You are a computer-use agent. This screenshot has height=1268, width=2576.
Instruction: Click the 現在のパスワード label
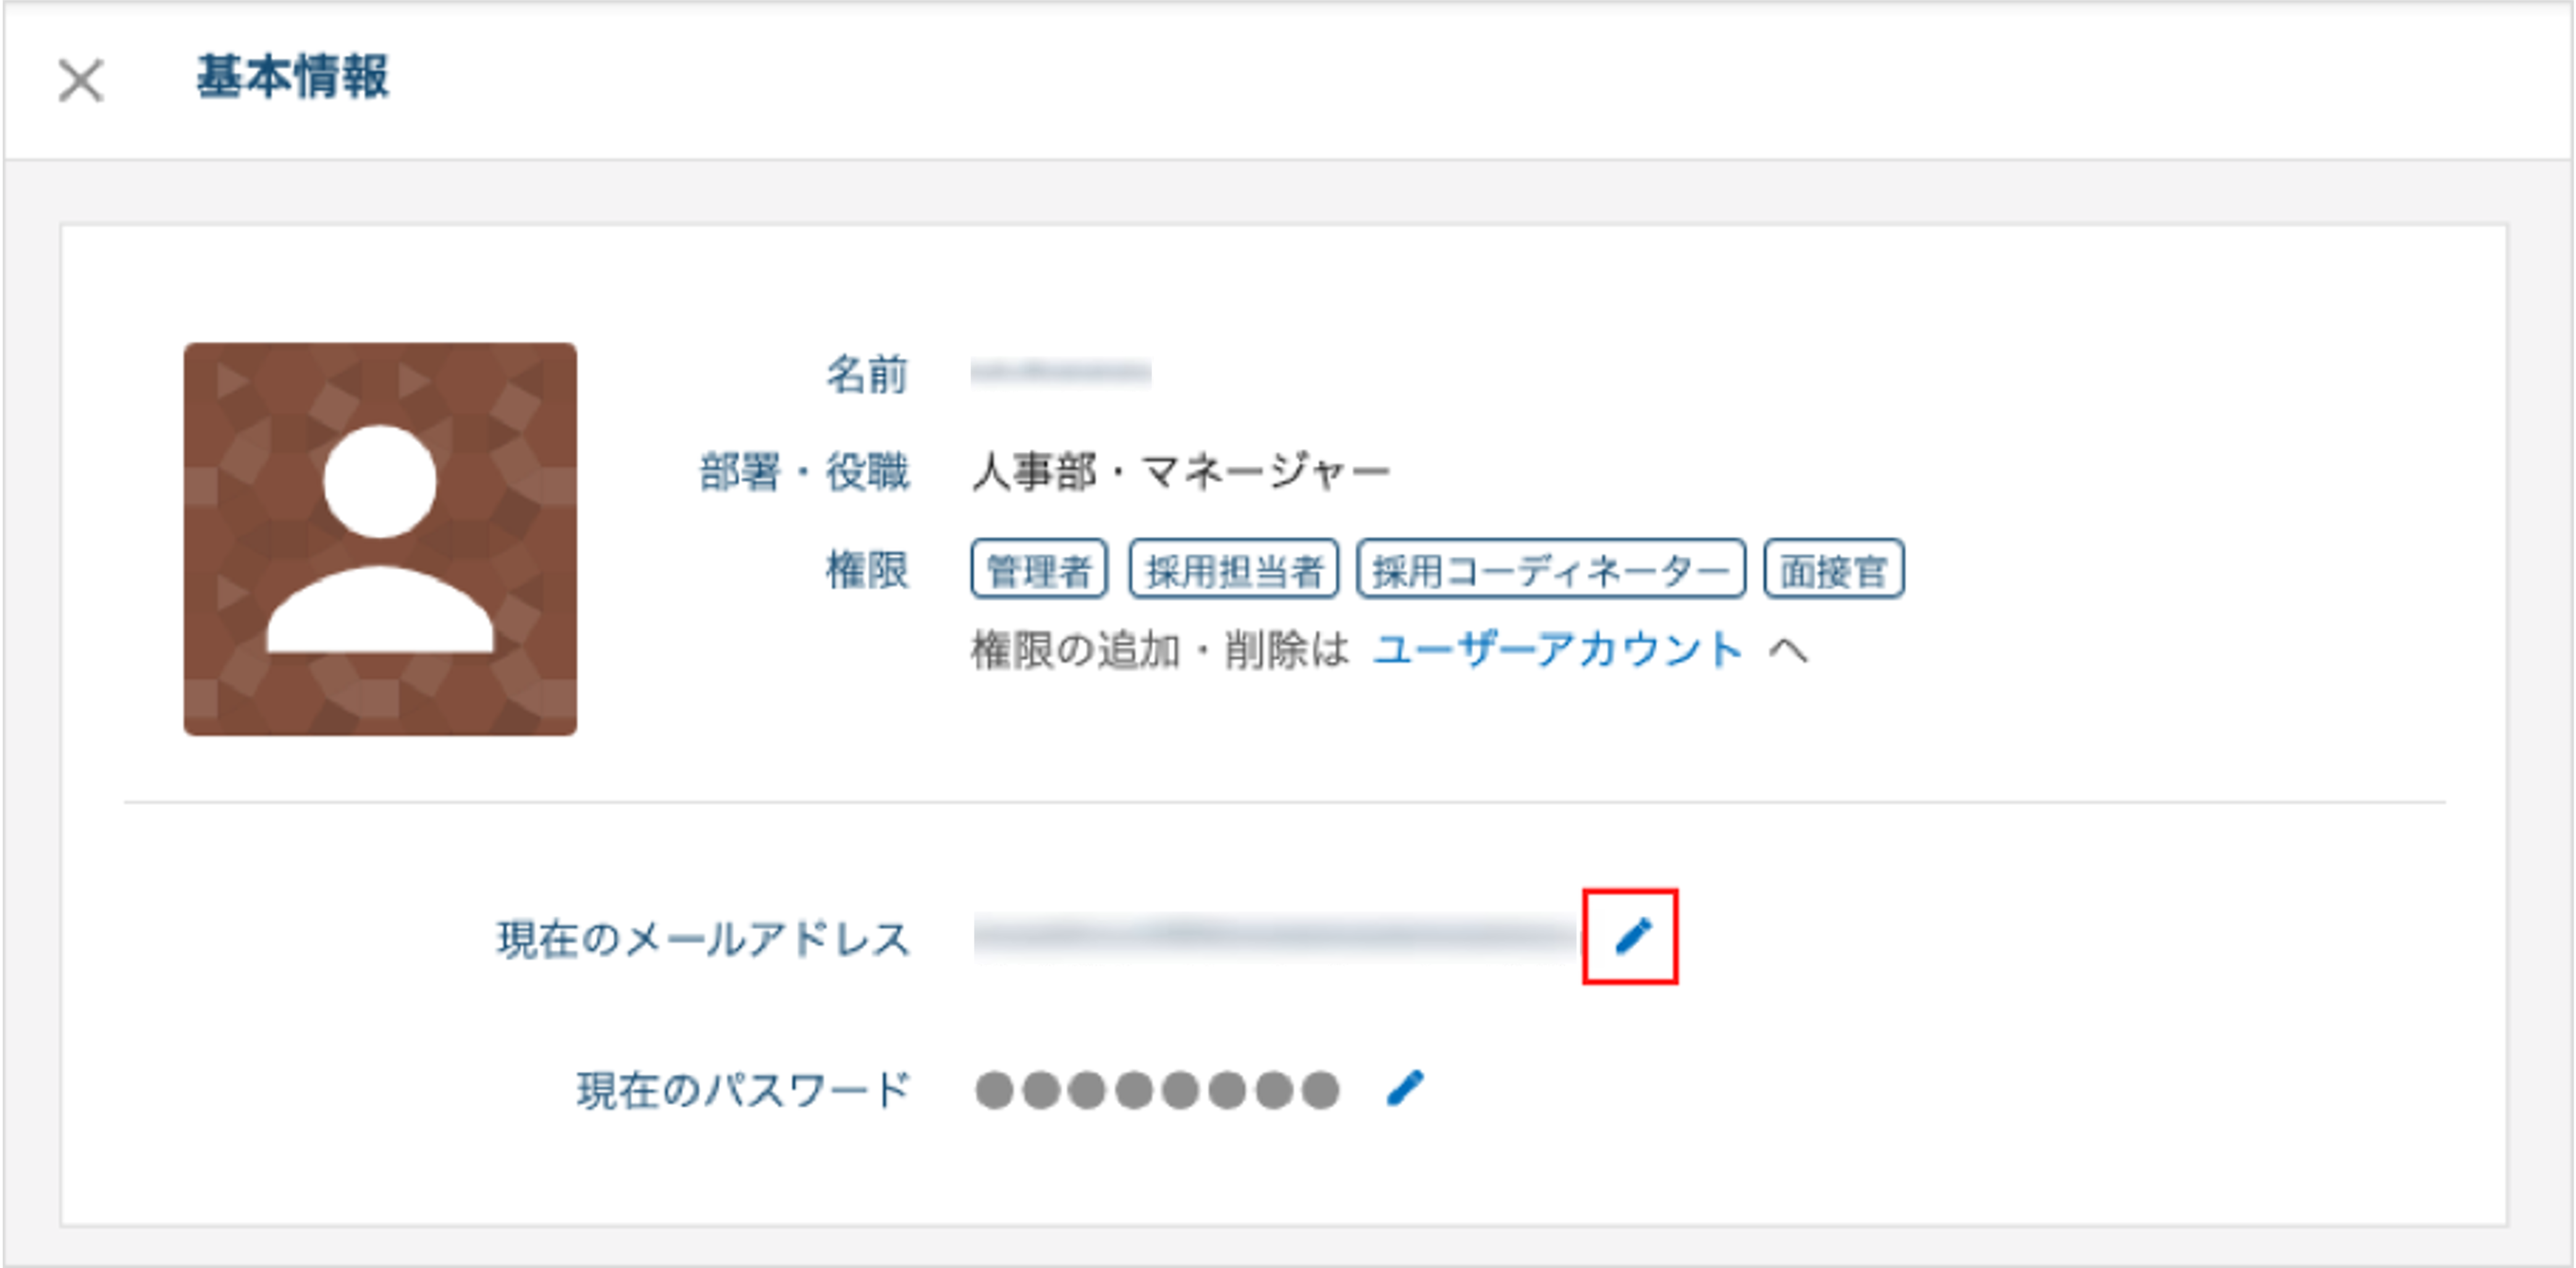click(743, 1090)
